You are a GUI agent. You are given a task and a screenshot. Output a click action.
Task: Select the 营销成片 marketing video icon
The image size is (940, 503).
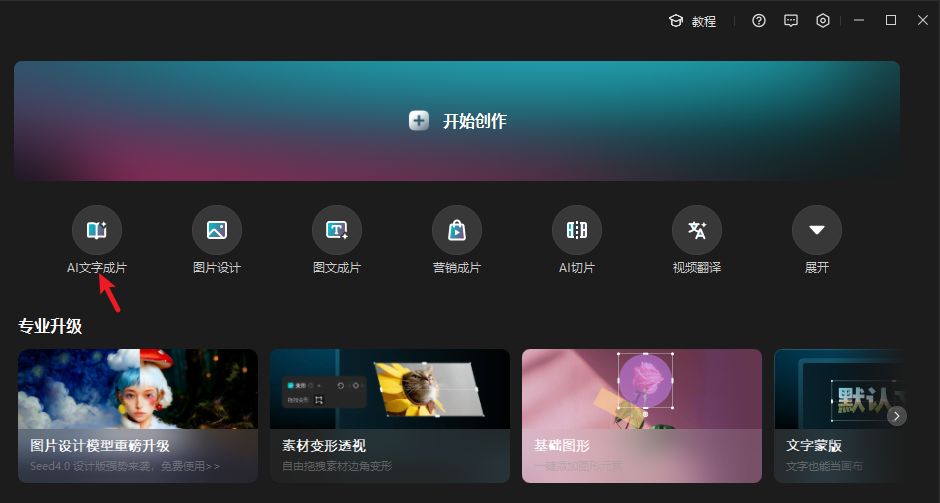coord(457,231)
